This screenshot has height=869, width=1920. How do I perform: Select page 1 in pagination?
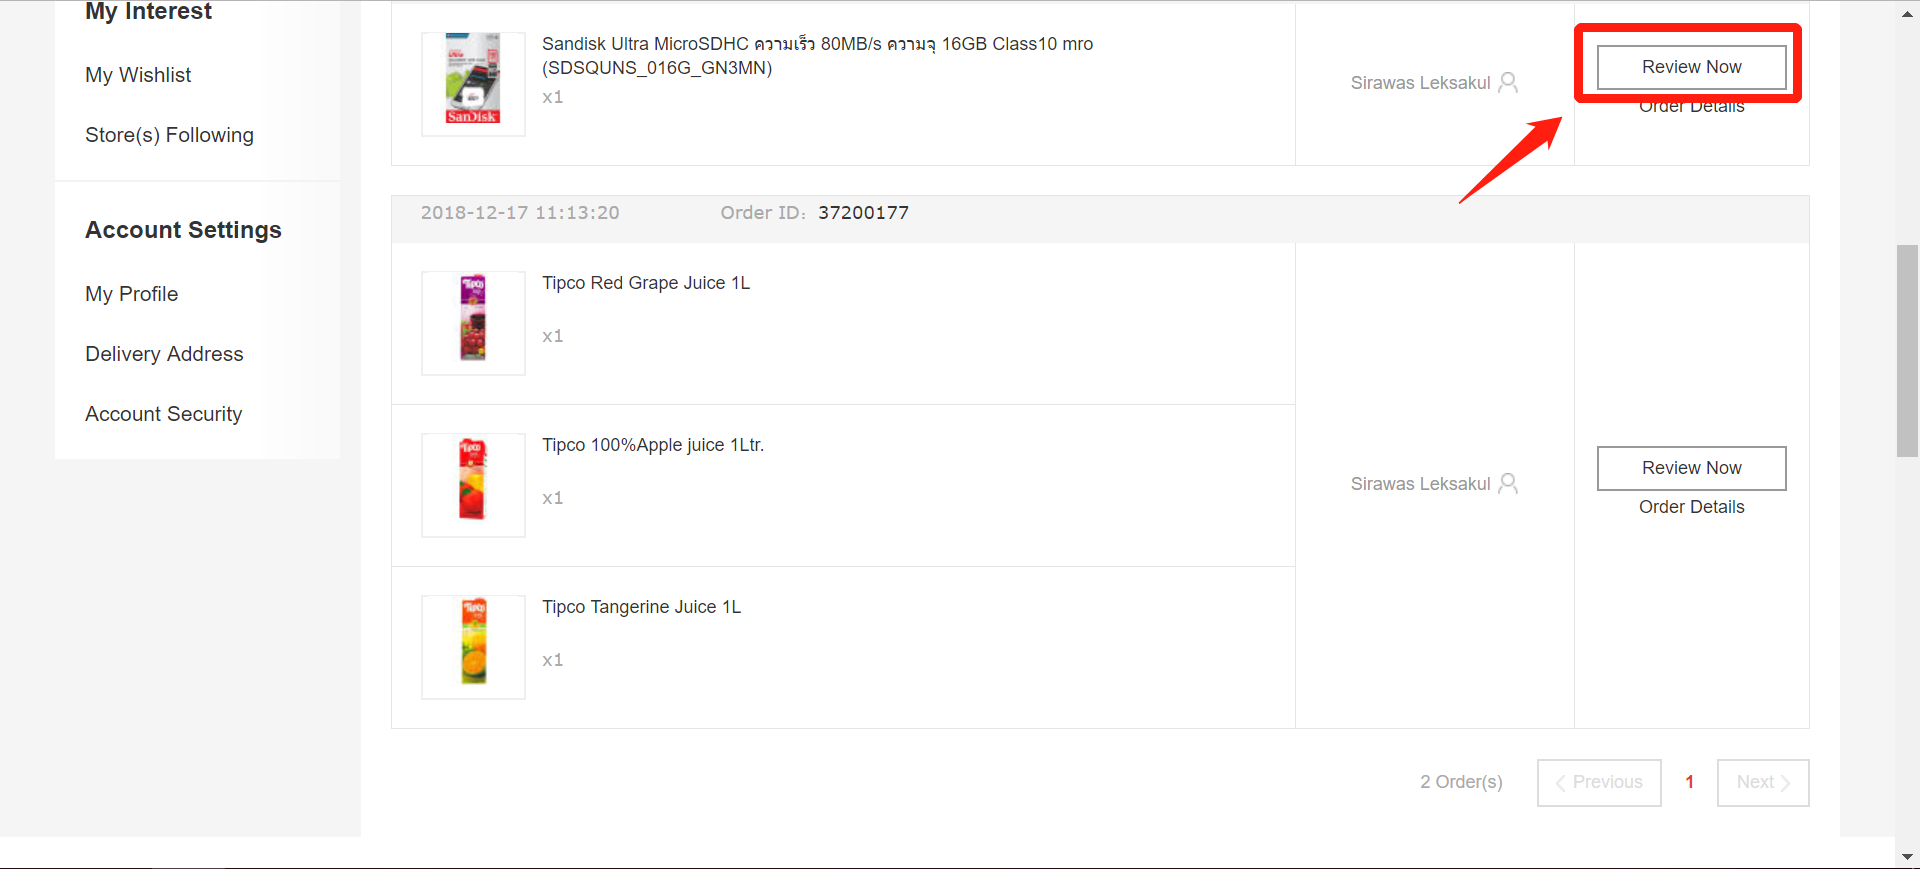click(x=1689, y=782)
